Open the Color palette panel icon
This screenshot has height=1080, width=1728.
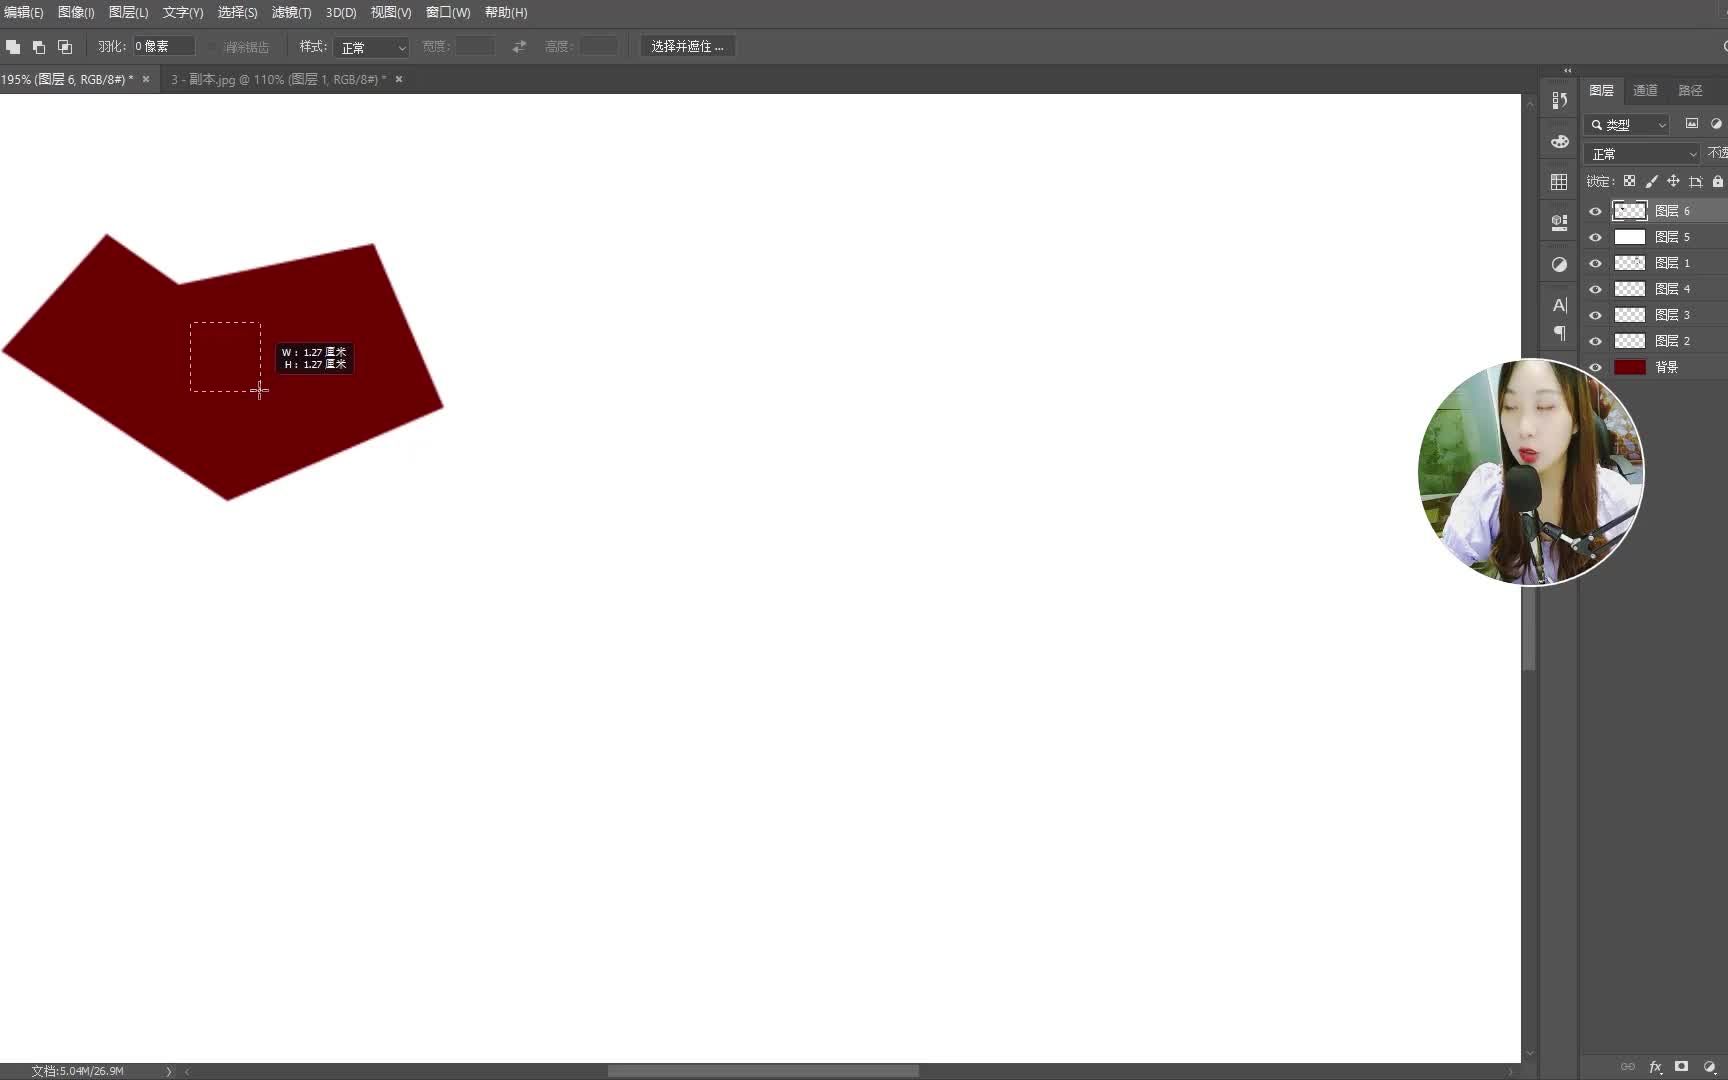tap(1559, 141)
